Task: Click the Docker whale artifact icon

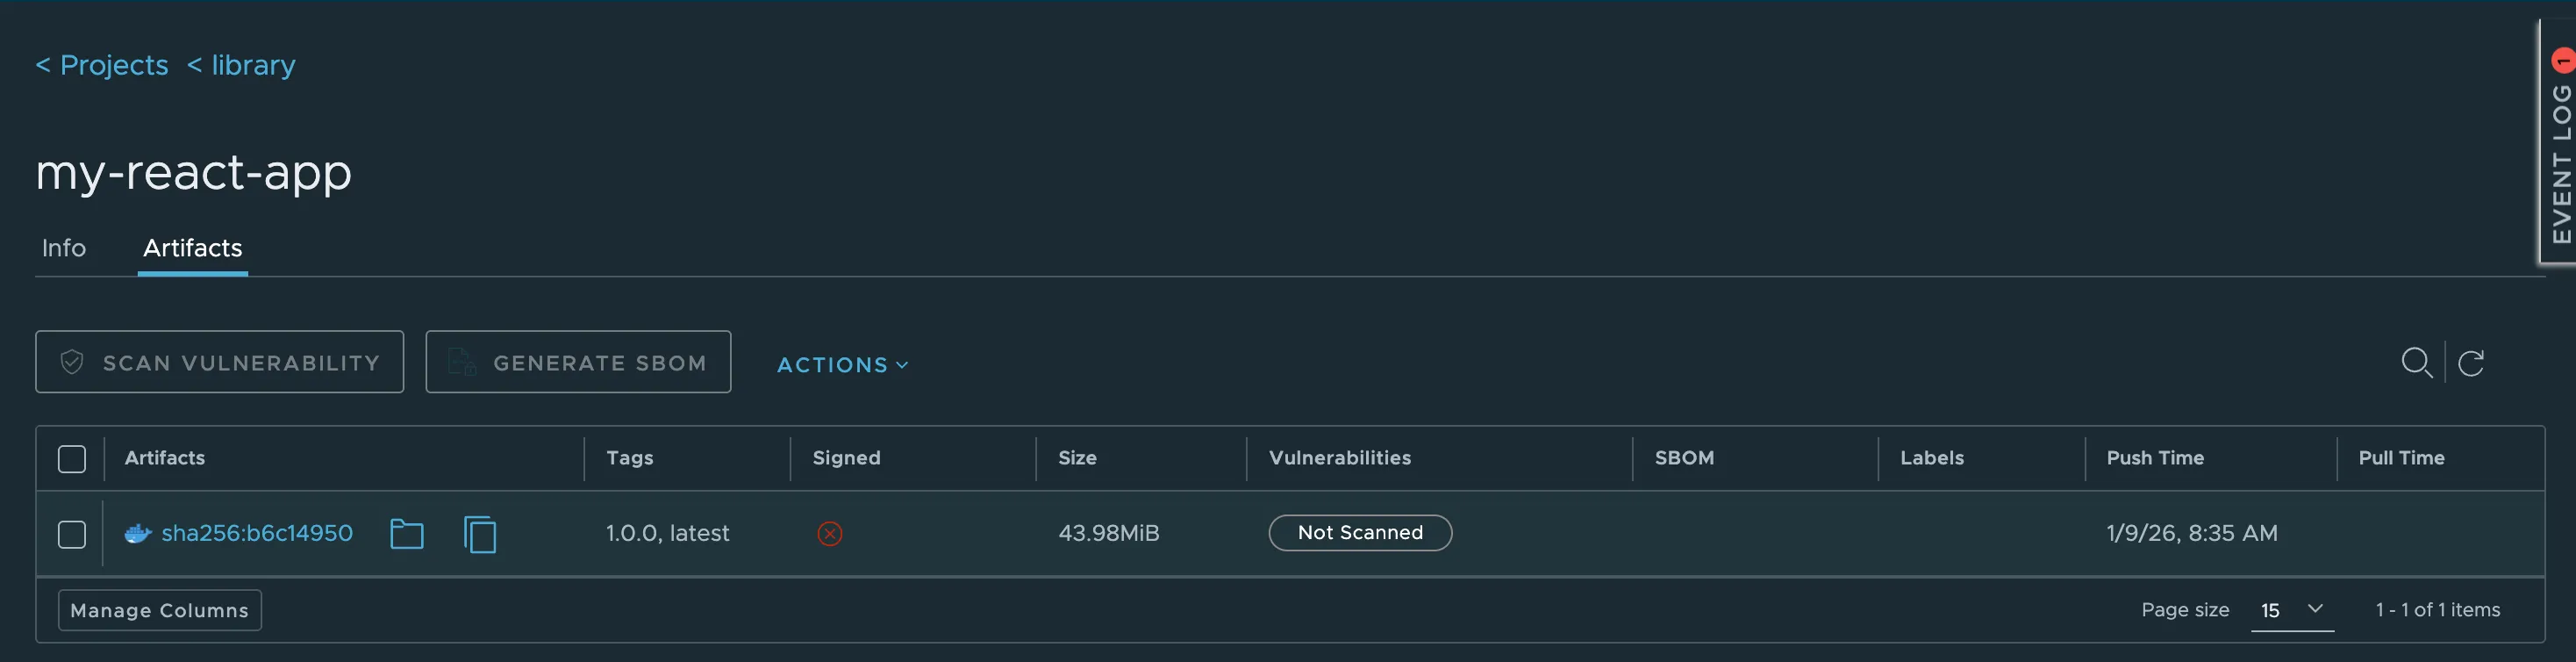Action: click(x=137, y=534)
